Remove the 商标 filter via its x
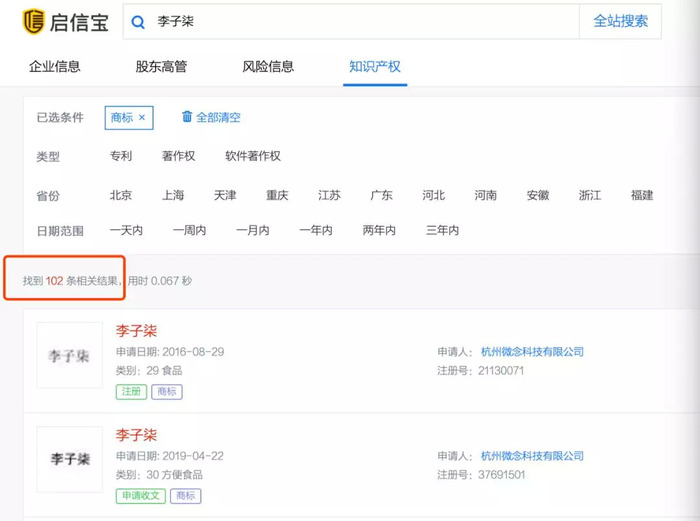Screen dimensions: 700x521 [x=142, y=117]
